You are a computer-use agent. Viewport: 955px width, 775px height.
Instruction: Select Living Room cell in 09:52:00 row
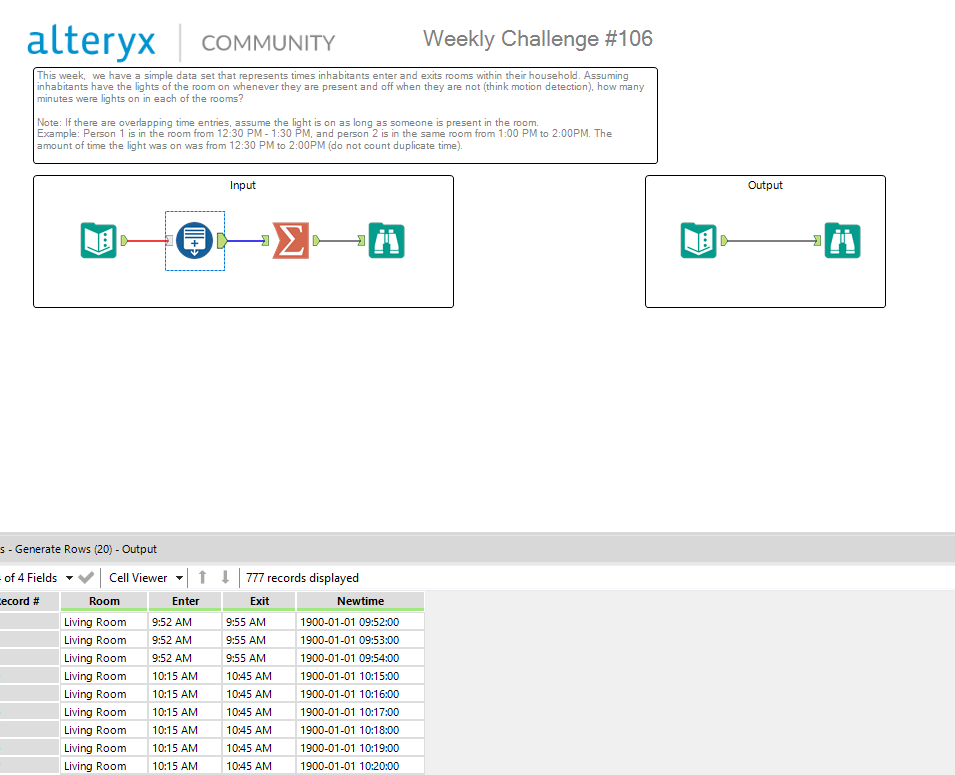pos(104,622)
